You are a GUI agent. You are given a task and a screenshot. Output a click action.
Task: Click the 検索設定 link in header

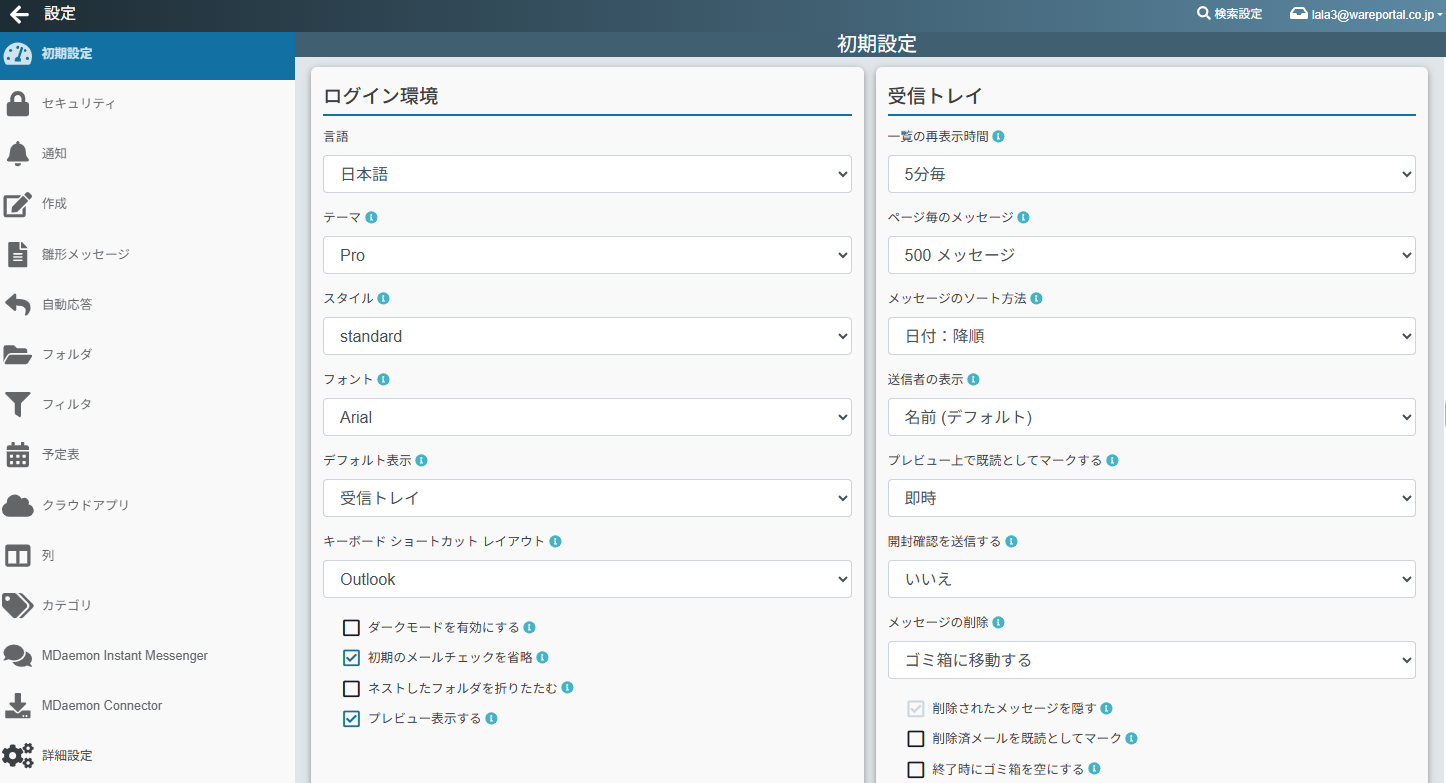pos(1230,14)
